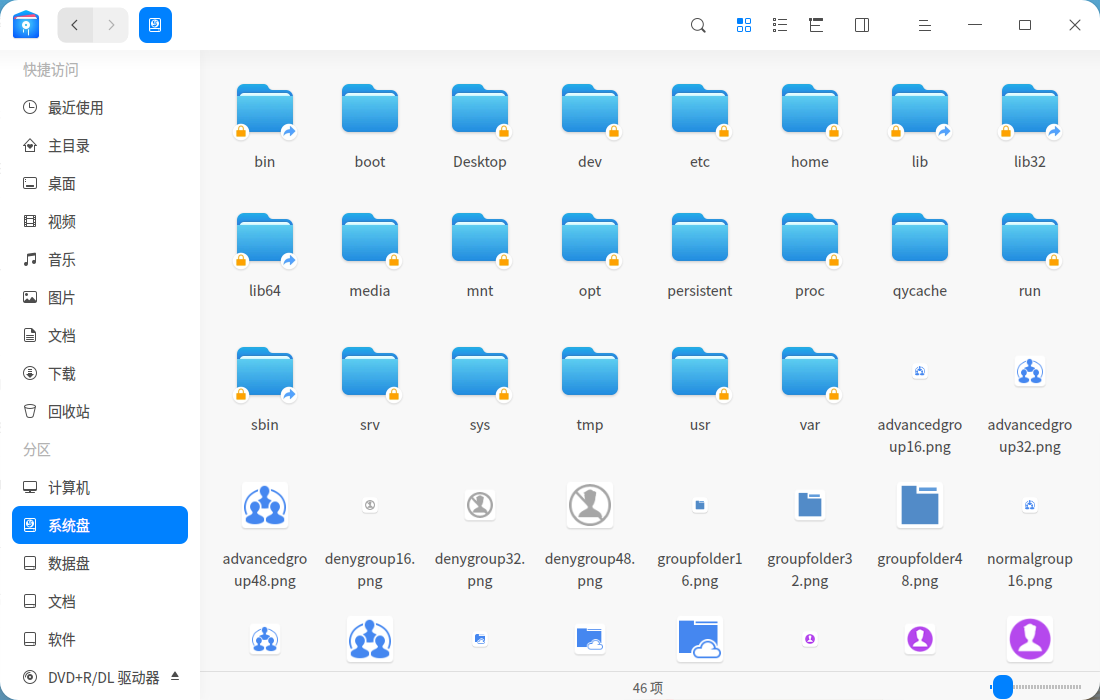Select the run folder icon
The height and width of the screenshot is (700, 1100).
coord(1030,240)
